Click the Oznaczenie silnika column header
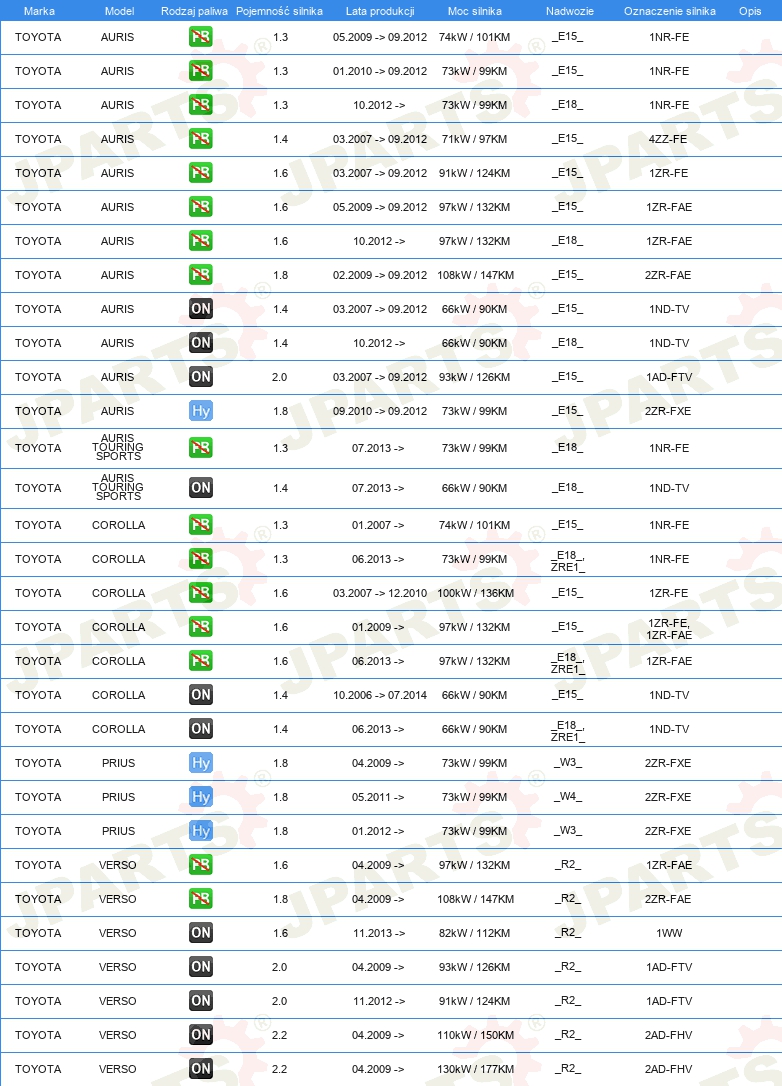This screenshot has width=782, height=1086. point(669,11)
